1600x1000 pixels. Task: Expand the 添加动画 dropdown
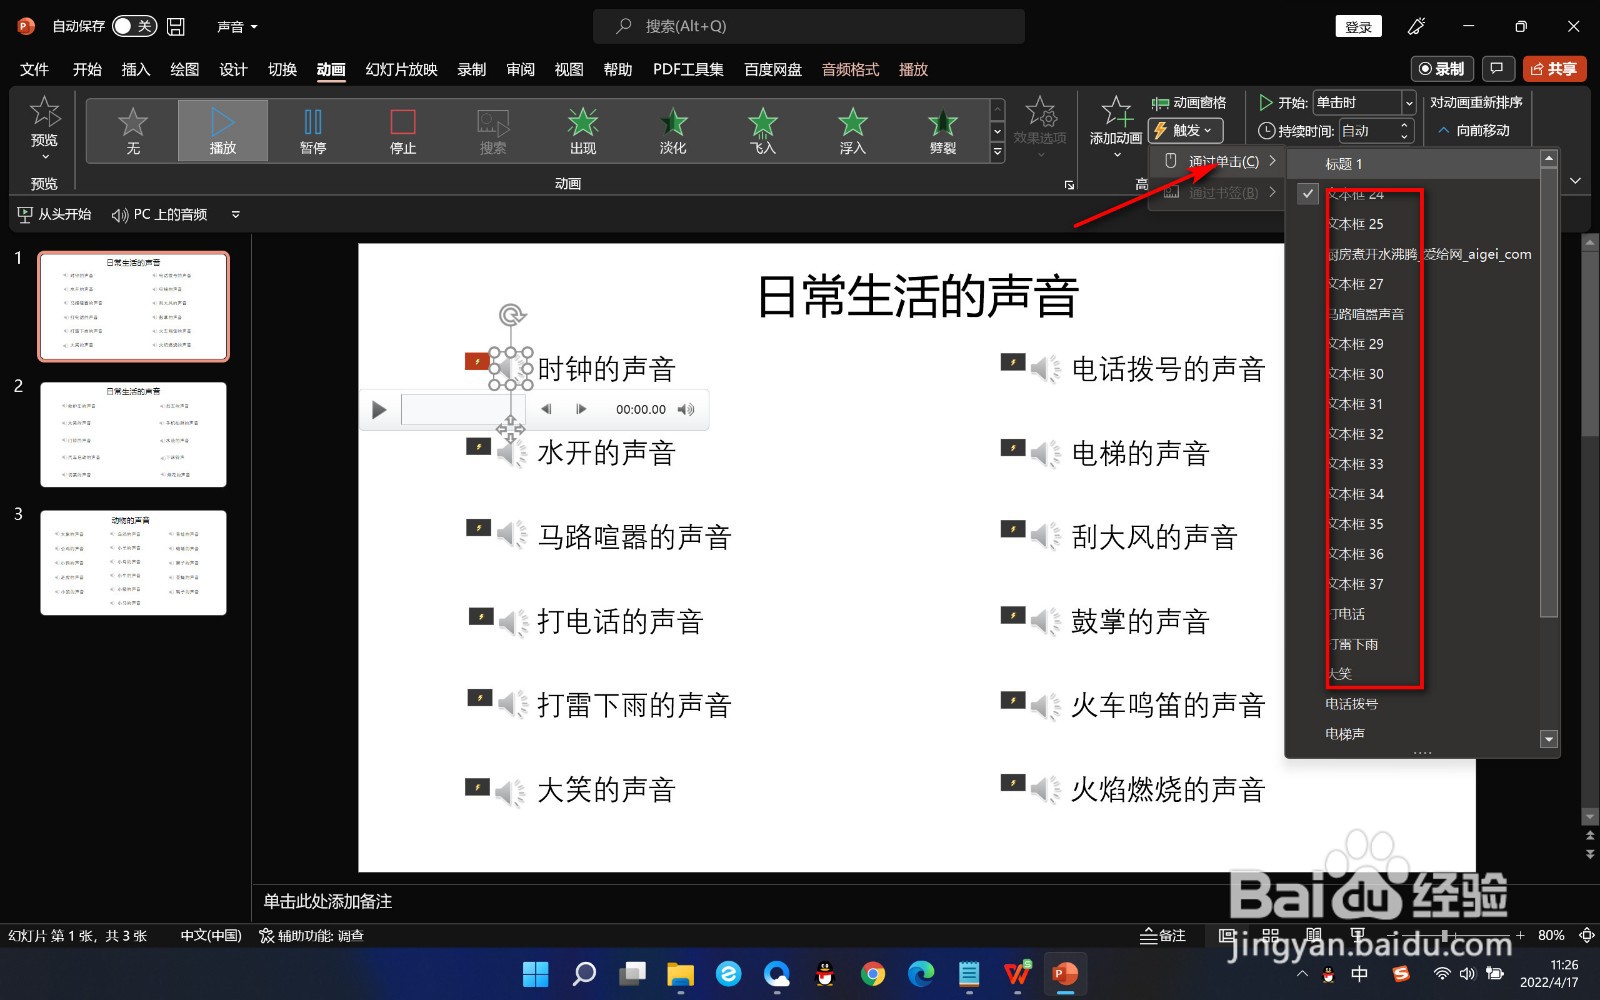coord(1116,155)
